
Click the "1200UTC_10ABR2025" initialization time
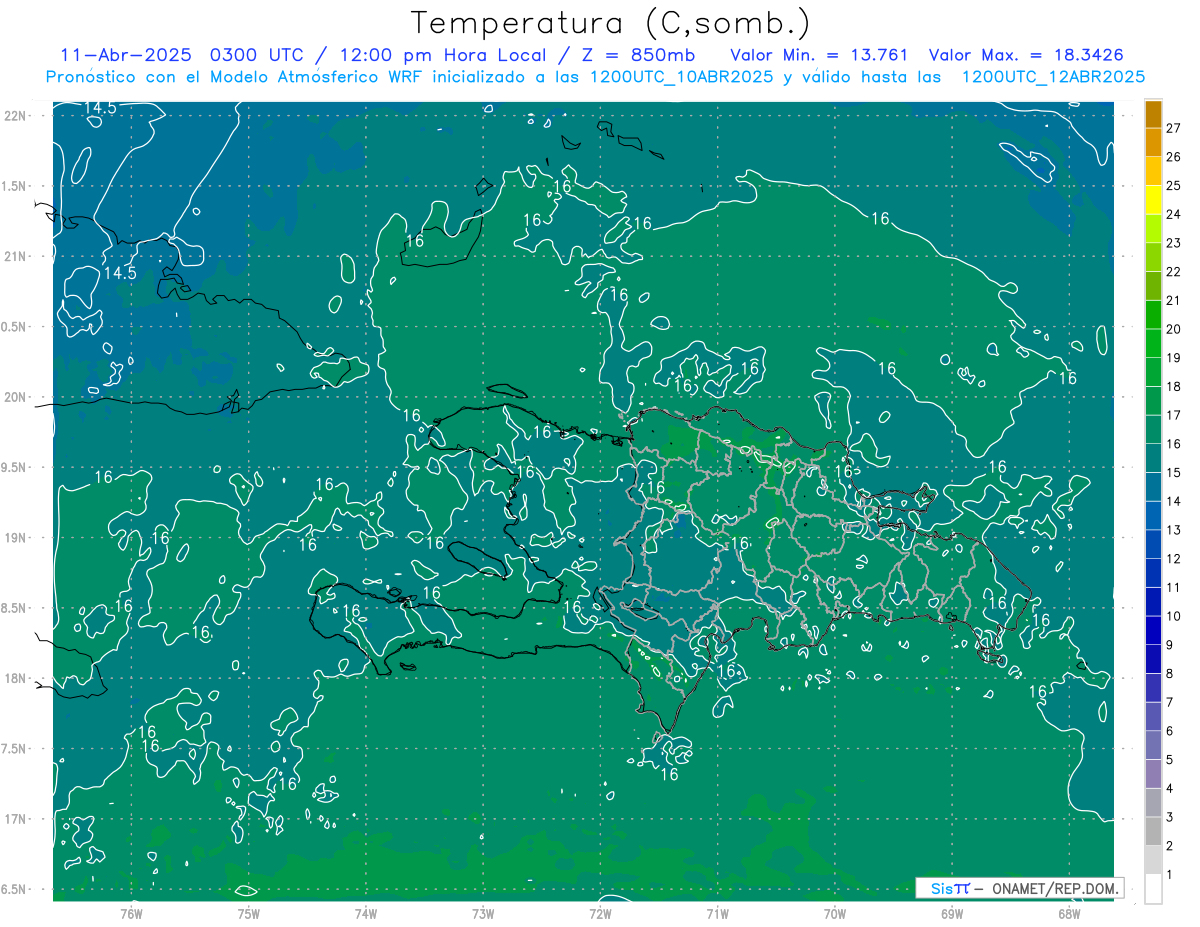[680, 77]
